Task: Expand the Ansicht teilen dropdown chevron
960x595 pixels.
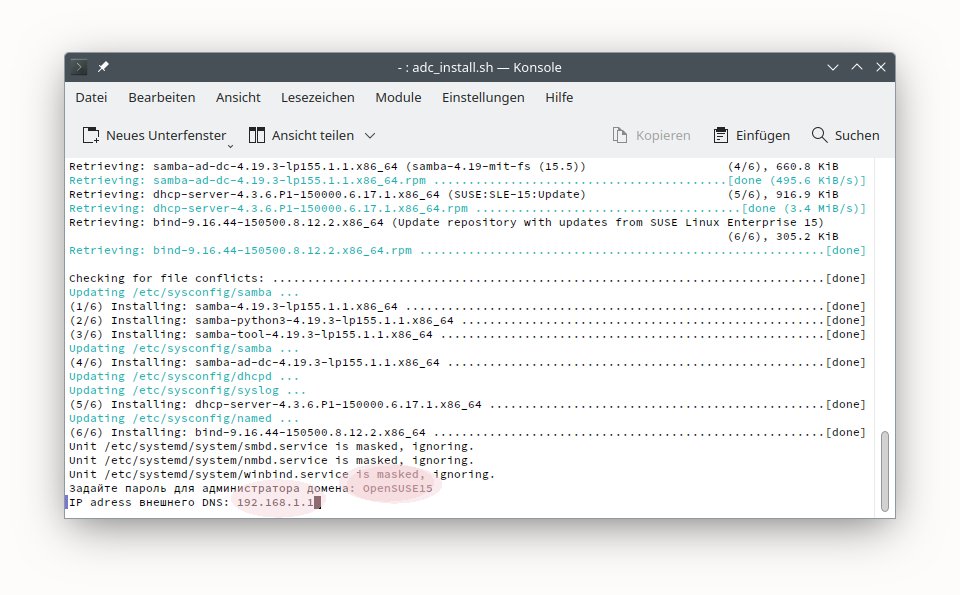Action: pyautogui.click(x=370, y=135)
